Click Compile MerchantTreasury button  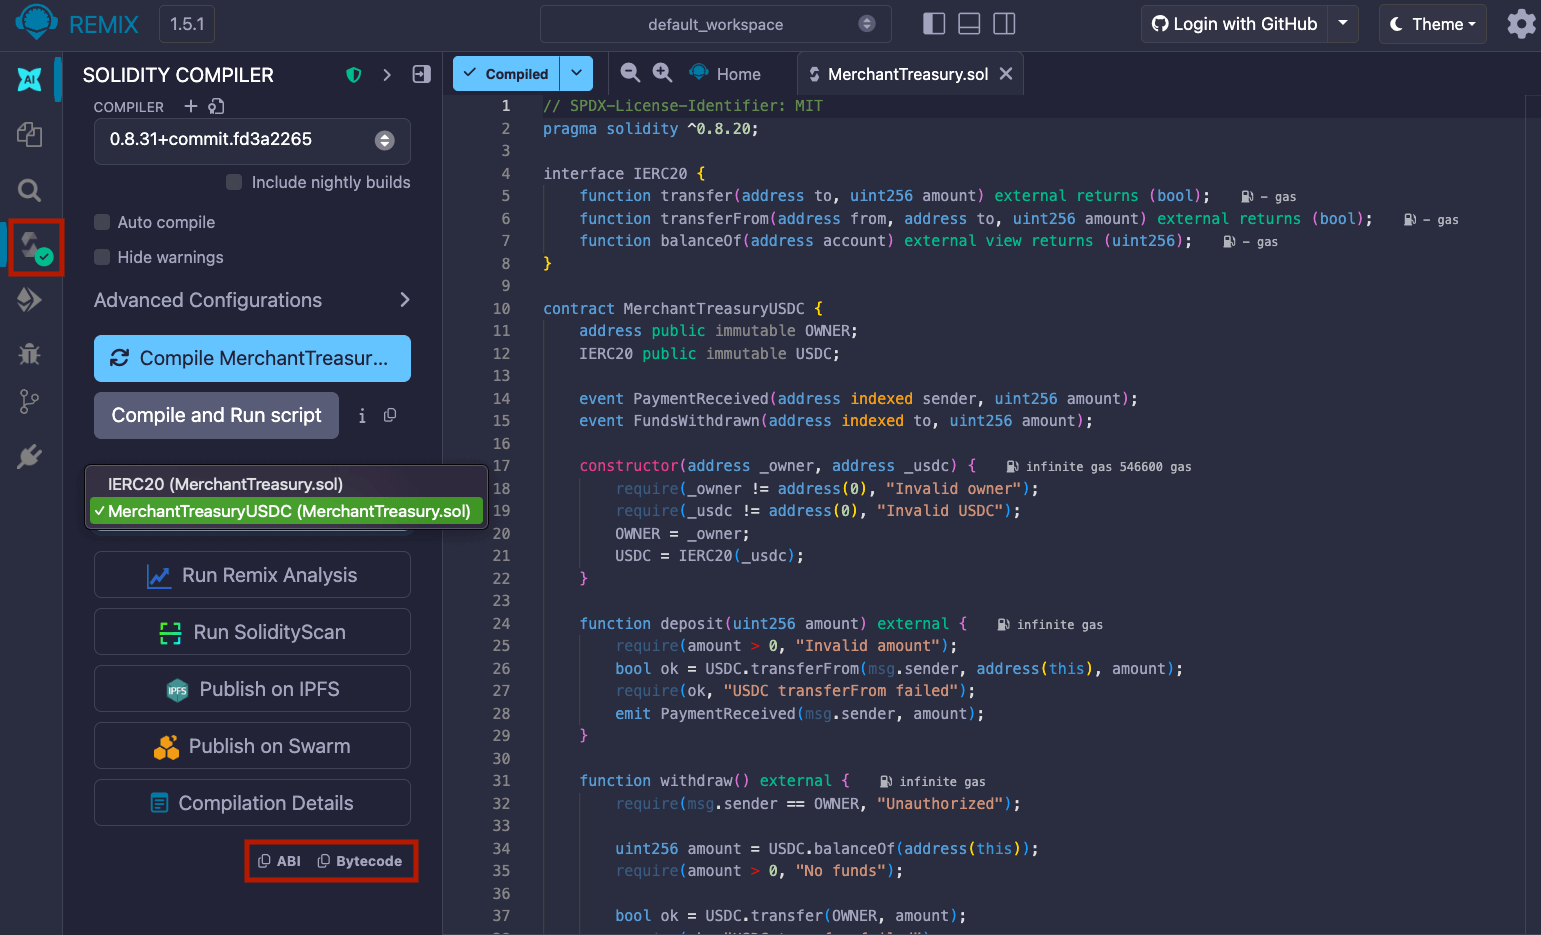(252, 358)
